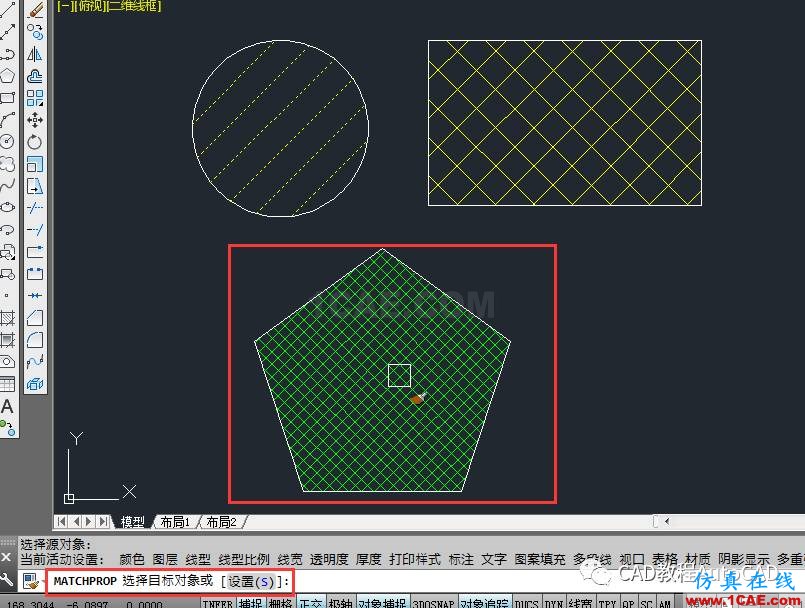The height and width of the screenshot is (608, 805).
Task: Select the Arc tool
Action: [7, 120]
